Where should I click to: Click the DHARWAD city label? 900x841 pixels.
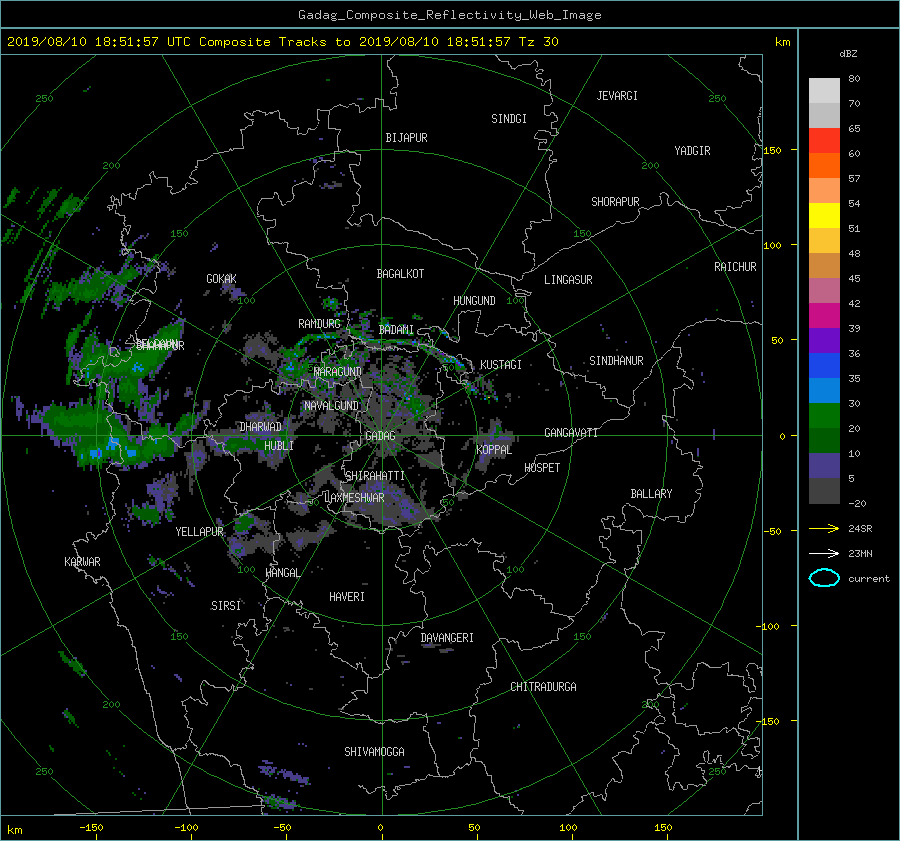tap(260, 427)
